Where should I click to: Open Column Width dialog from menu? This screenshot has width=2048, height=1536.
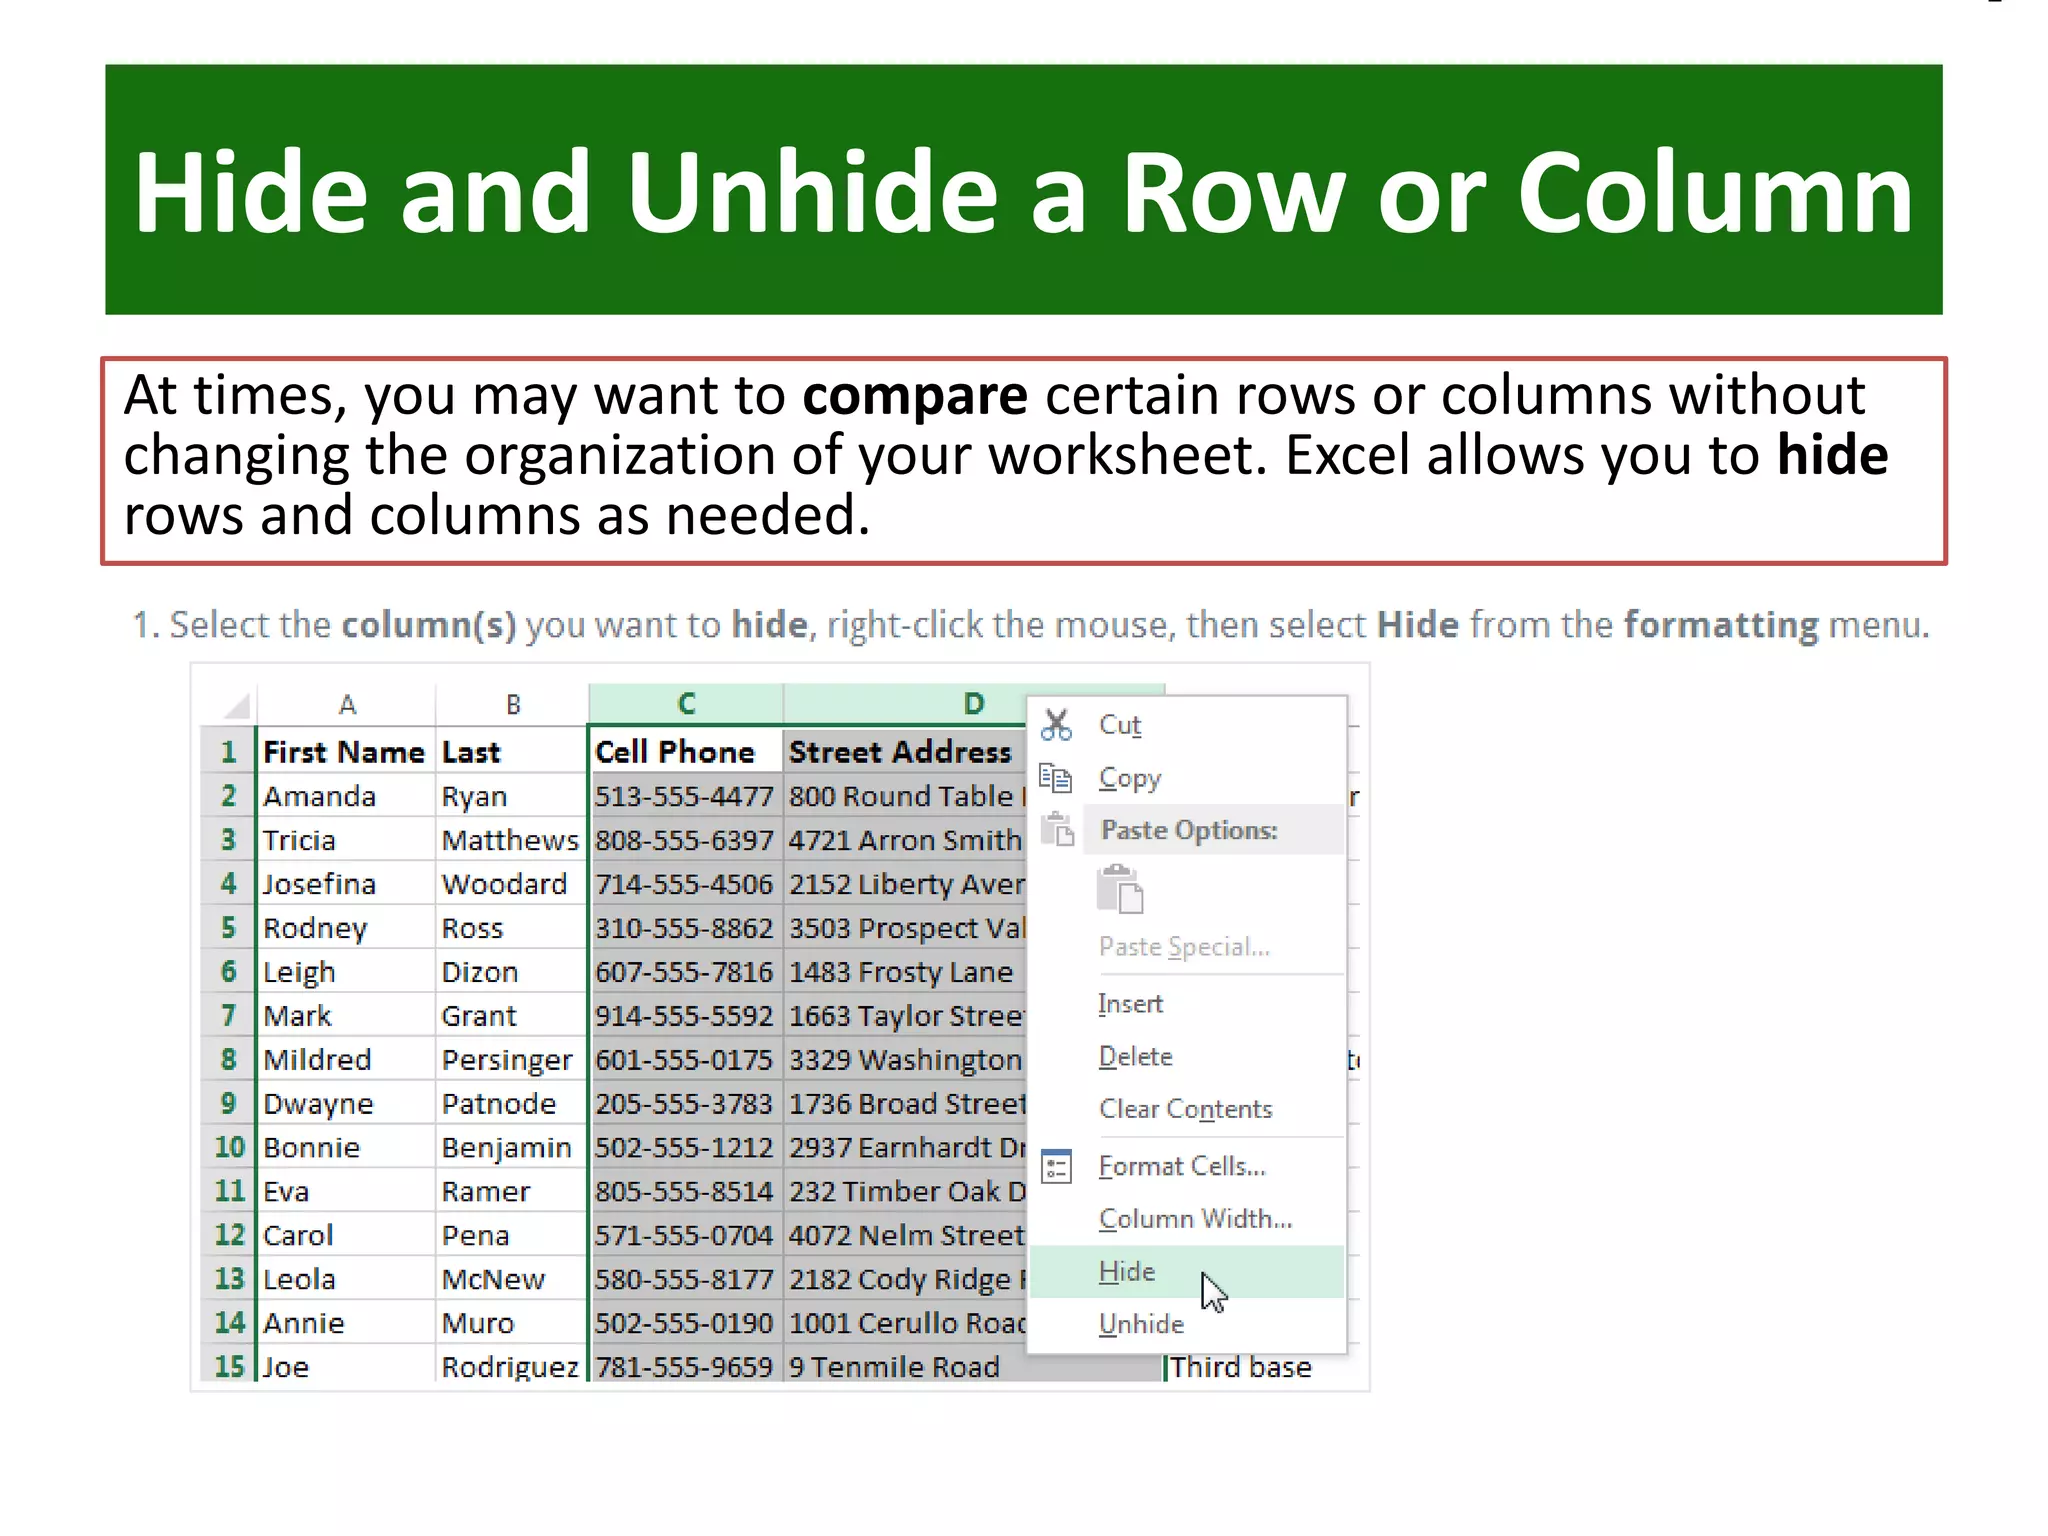coord(1195,1219)
